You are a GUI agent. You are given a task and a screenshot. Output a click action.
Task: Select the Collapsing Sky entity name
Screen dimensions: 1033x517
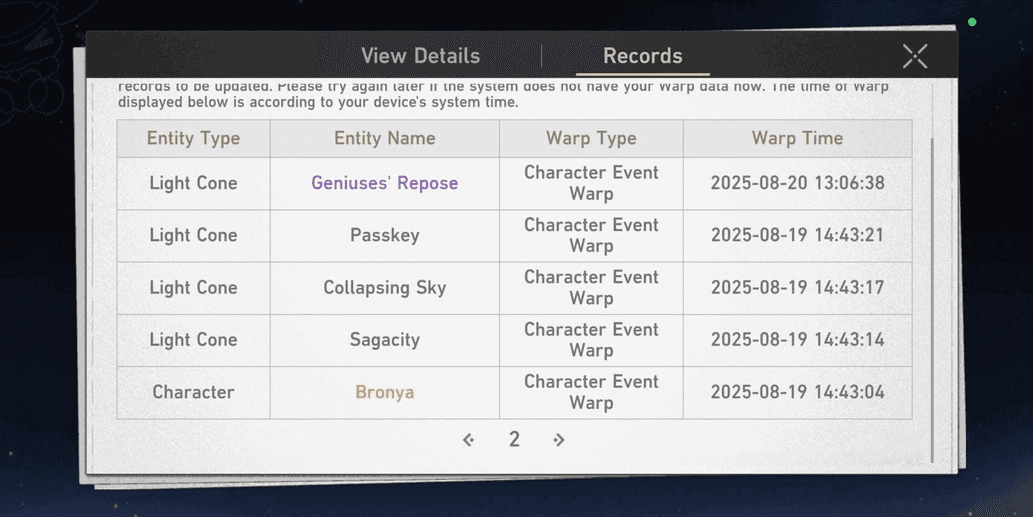click(385, 288)
